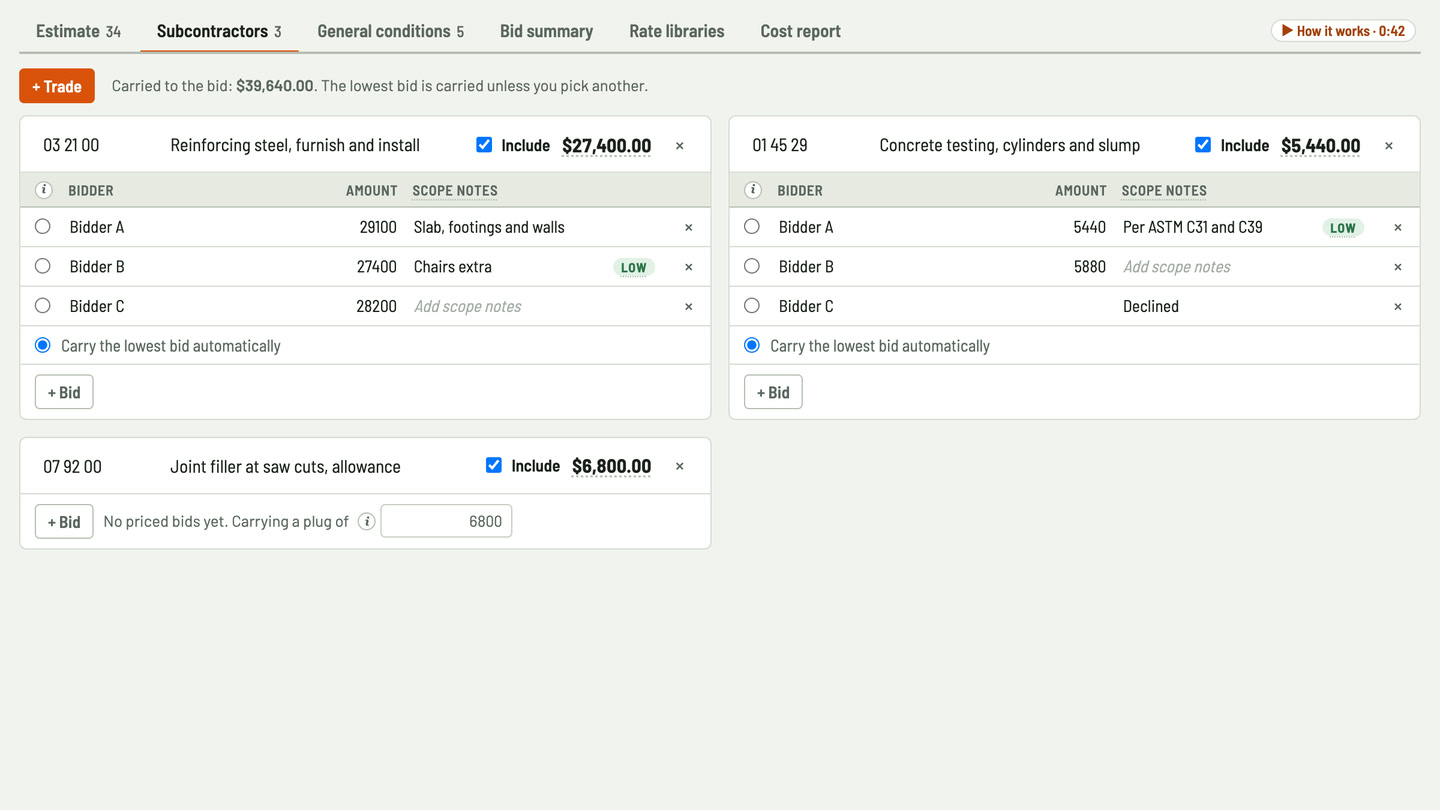This screenshot has width=1440, height=810.
Task: Remove the Concrete testing trade card
Action: point(1389,146)
